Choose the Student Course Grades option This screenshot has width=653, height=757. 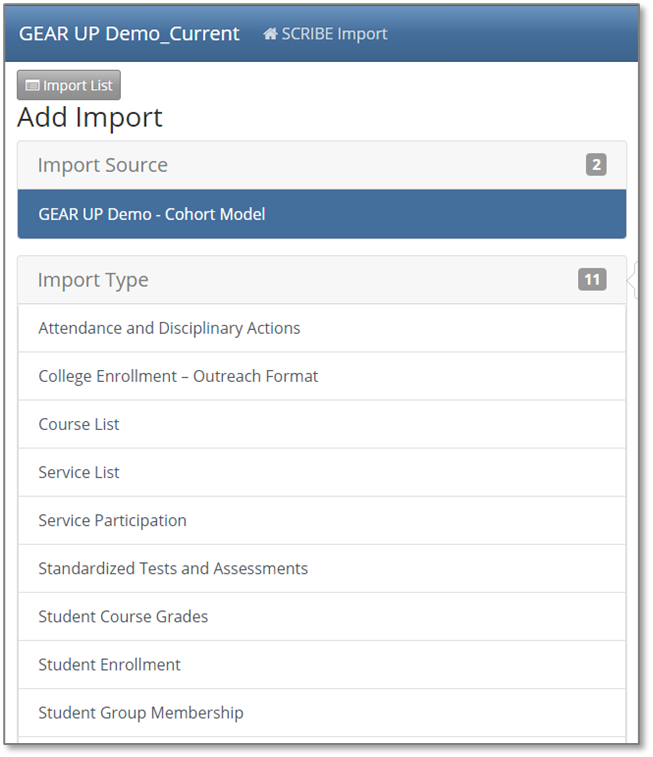tap(123, 616)
